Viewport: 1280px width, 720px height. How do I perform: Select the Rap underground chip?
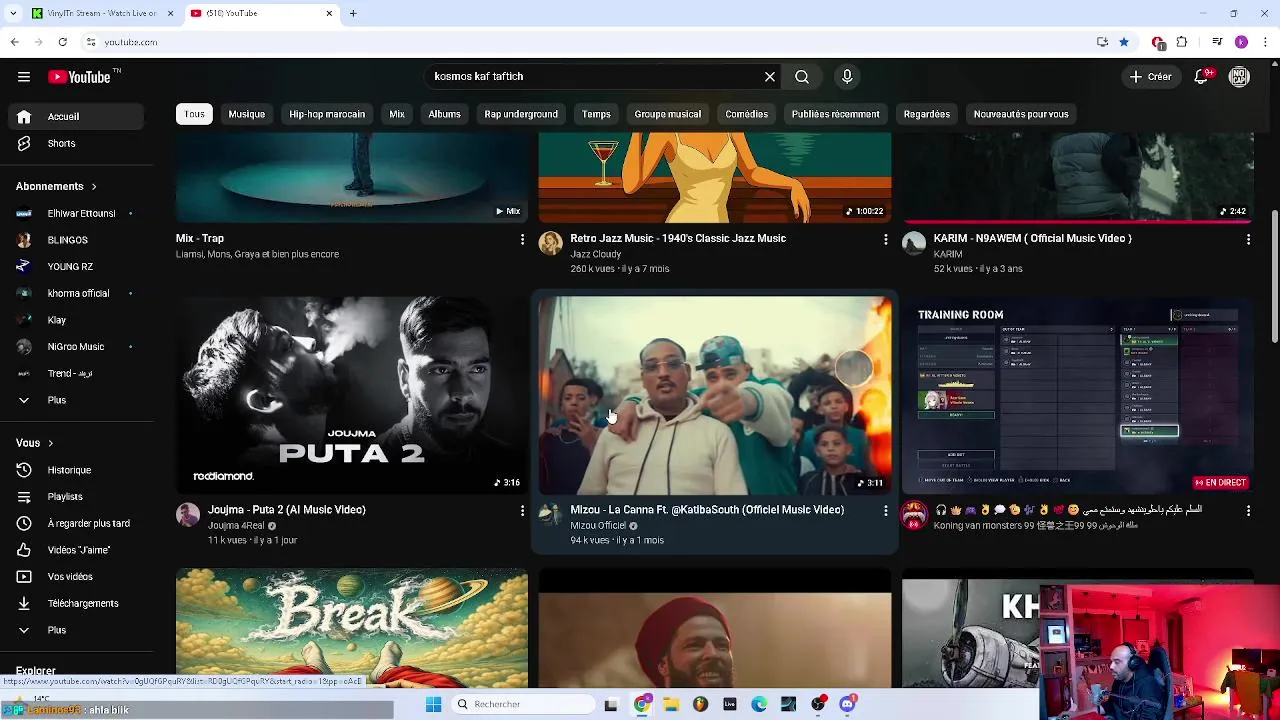tap(521, 114)
